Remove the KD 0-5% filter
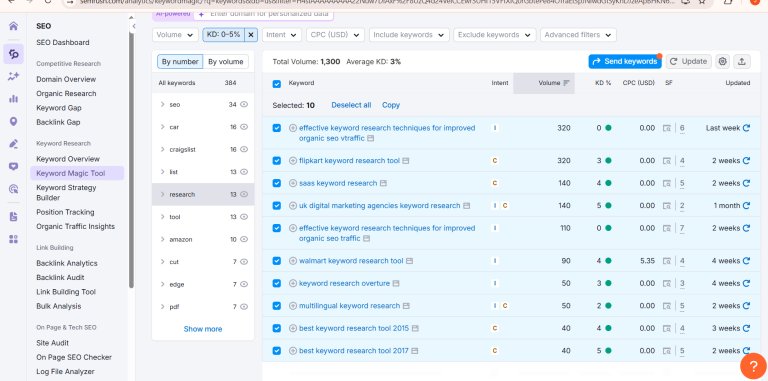The height and width of the screenshot is (381, 768). pos(251,35)
